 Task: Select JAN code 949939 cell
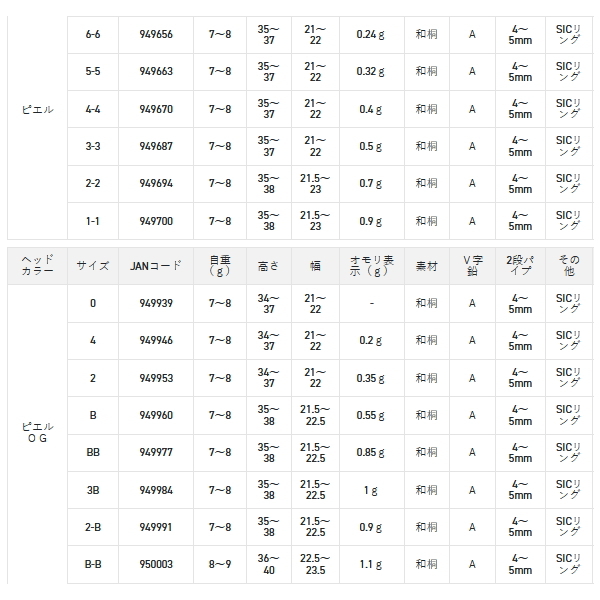click(156, 303)
